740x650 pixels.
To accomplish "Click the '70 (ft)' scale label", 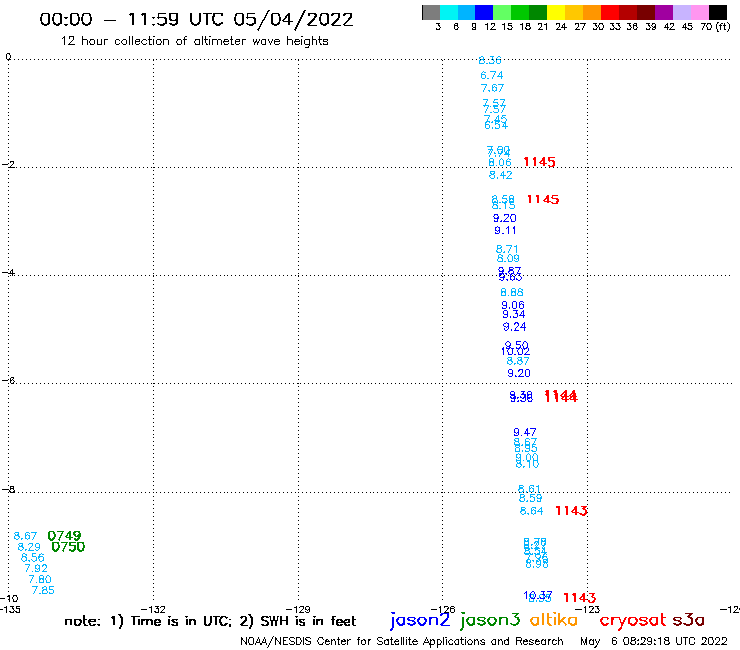I will pos(715,26).
